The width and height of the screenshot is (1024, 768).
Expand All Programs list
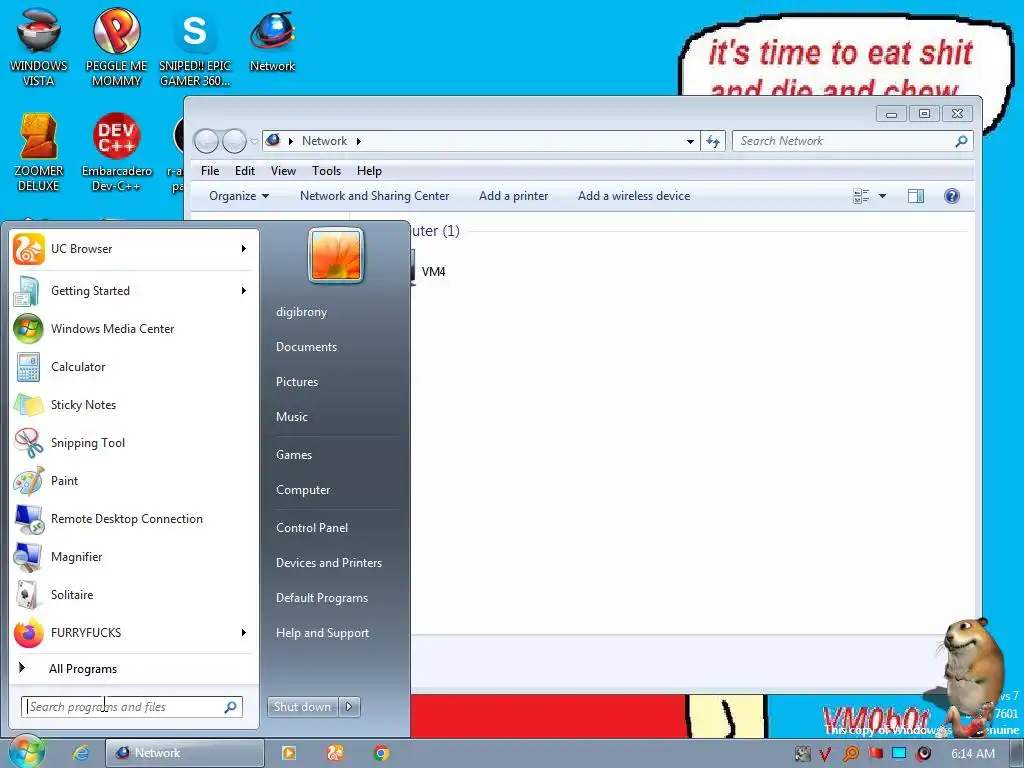(x=133, y=669)
